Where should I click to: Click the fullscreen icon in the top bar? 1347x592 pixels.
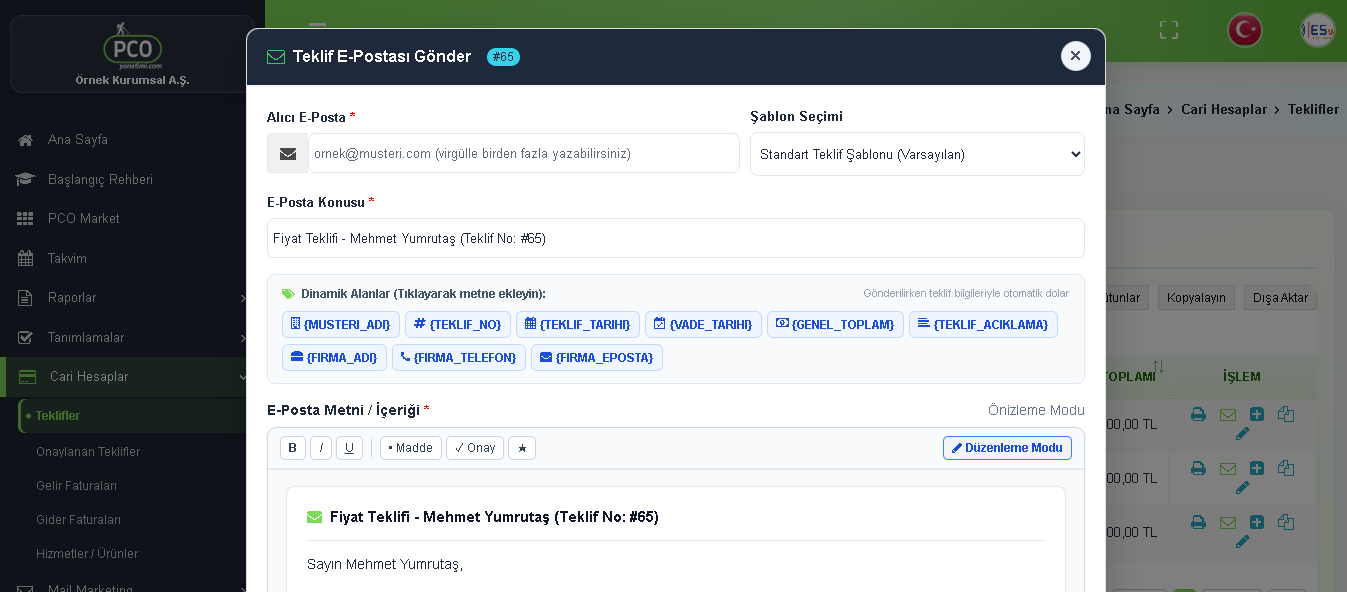point(1169,30)
